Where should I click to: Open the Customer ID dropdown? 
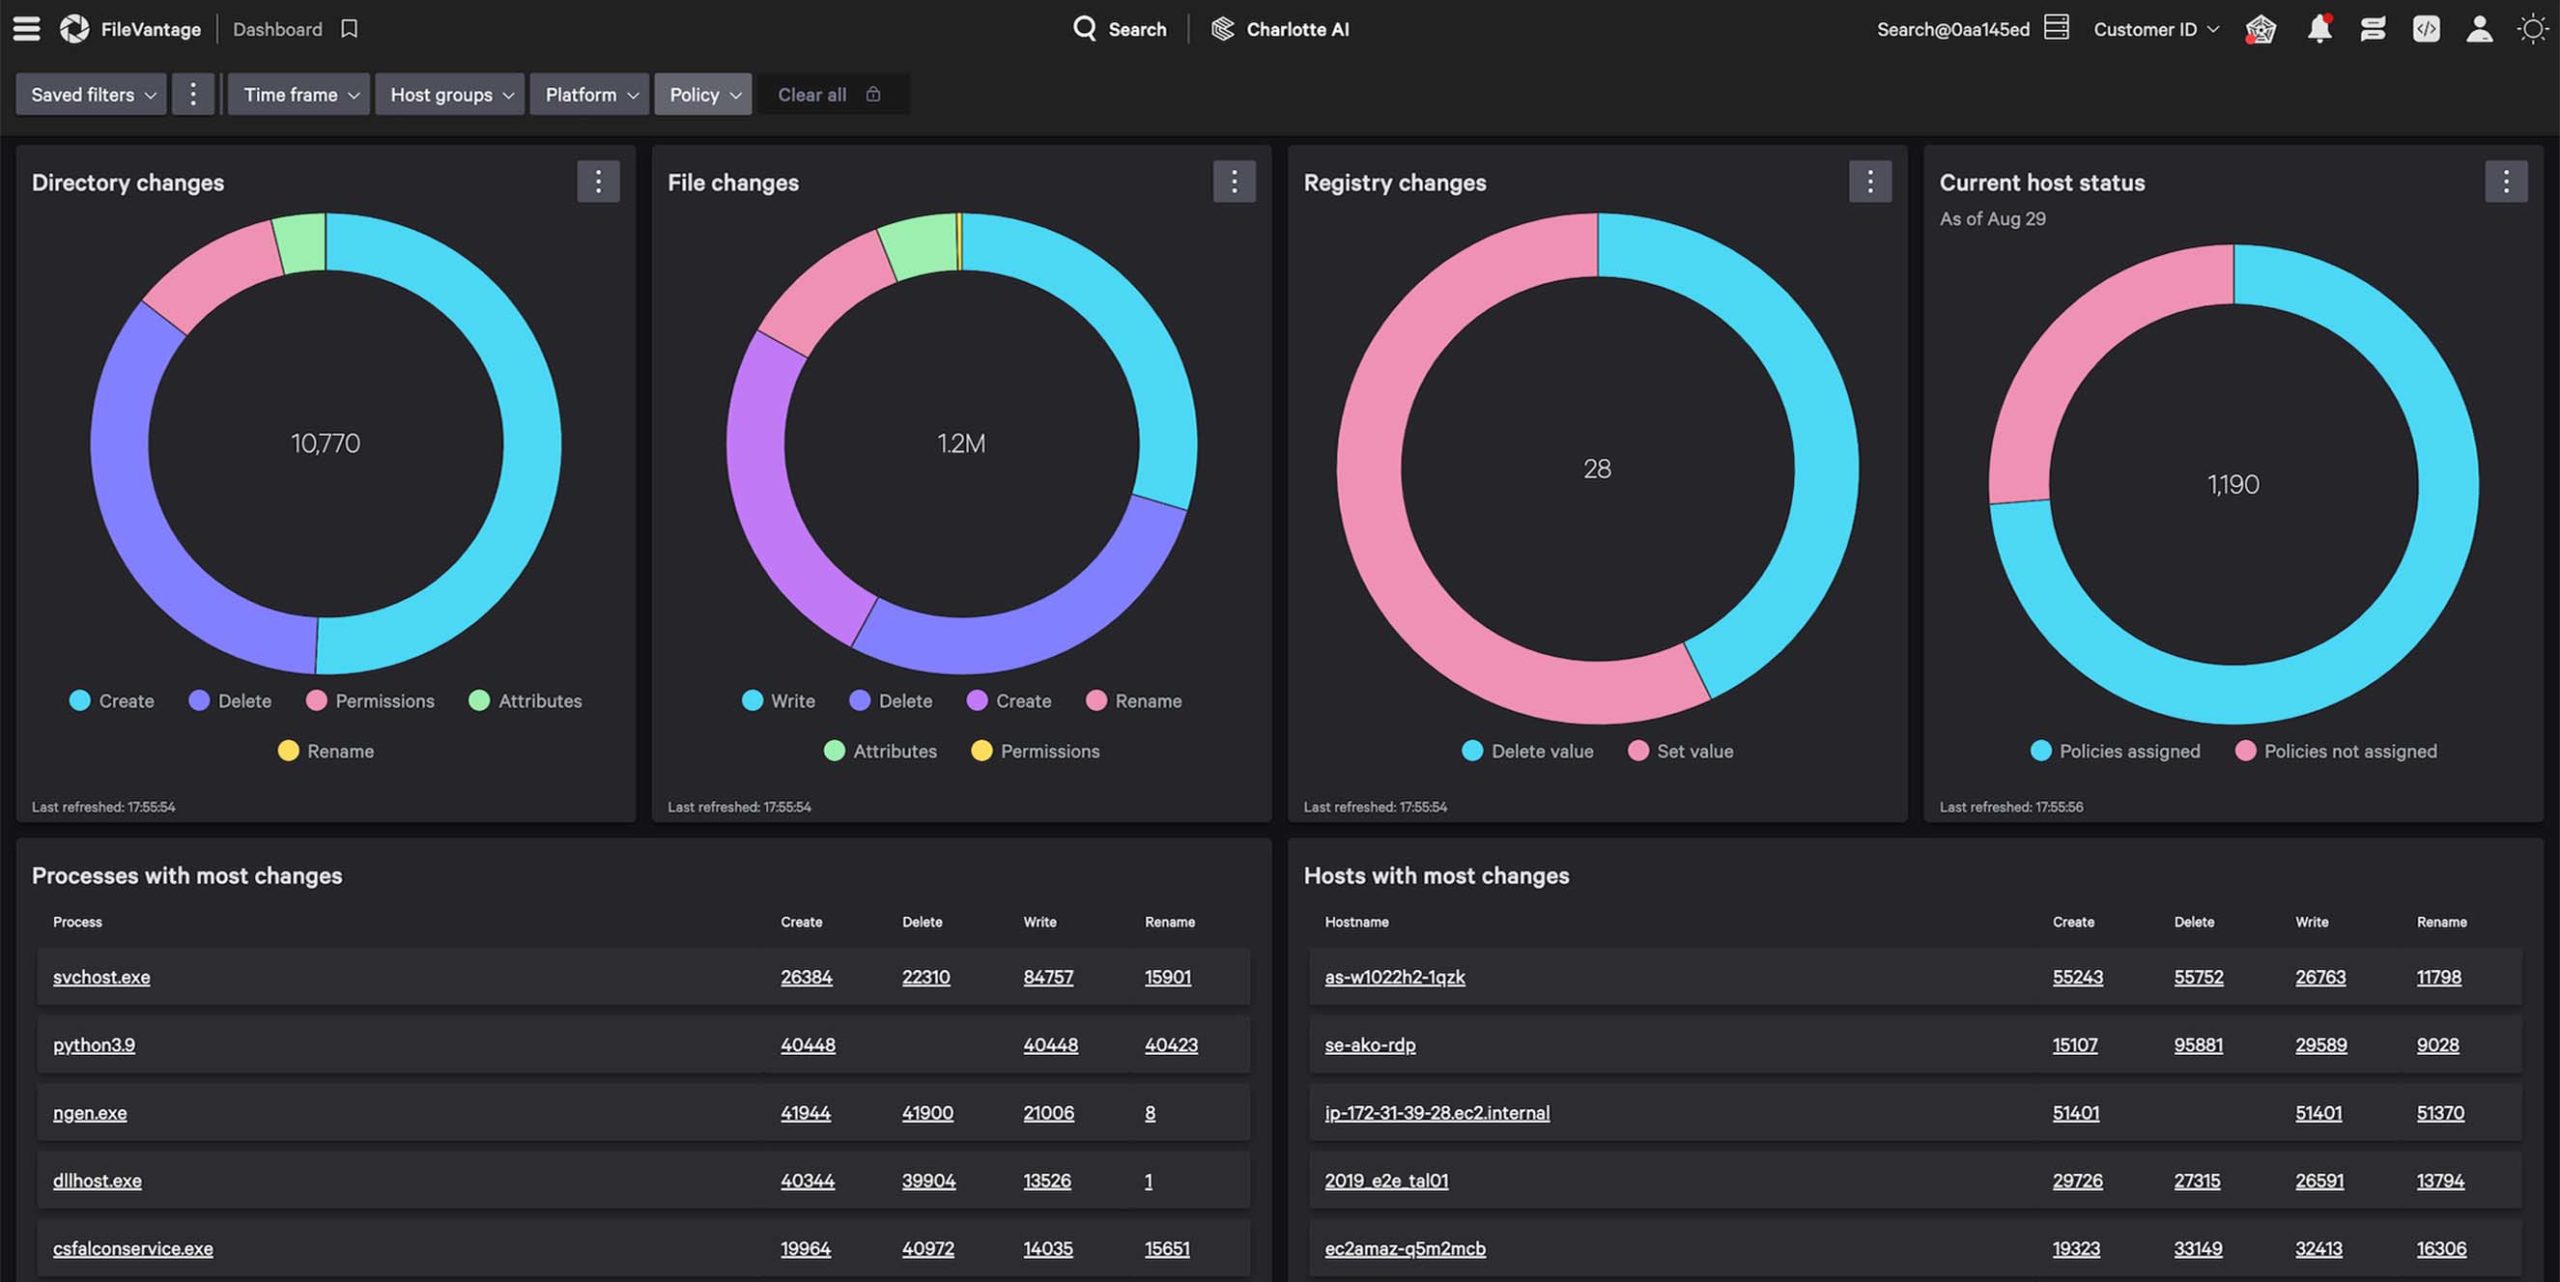pos(2151,28)
